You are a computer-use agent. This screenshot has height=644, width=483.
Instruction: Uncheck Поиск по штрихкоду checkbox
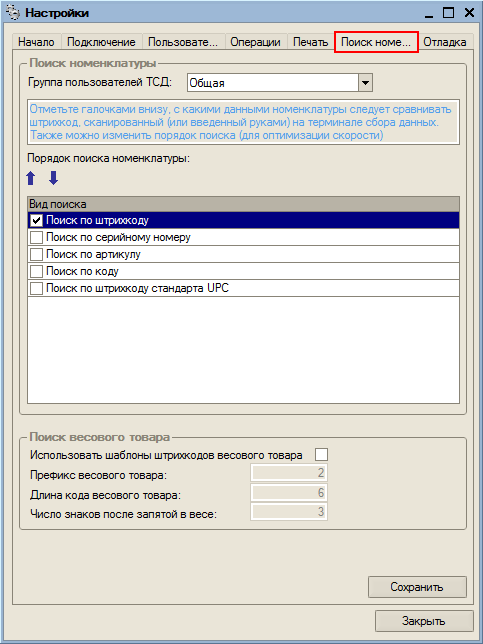[x=37, y=220]
